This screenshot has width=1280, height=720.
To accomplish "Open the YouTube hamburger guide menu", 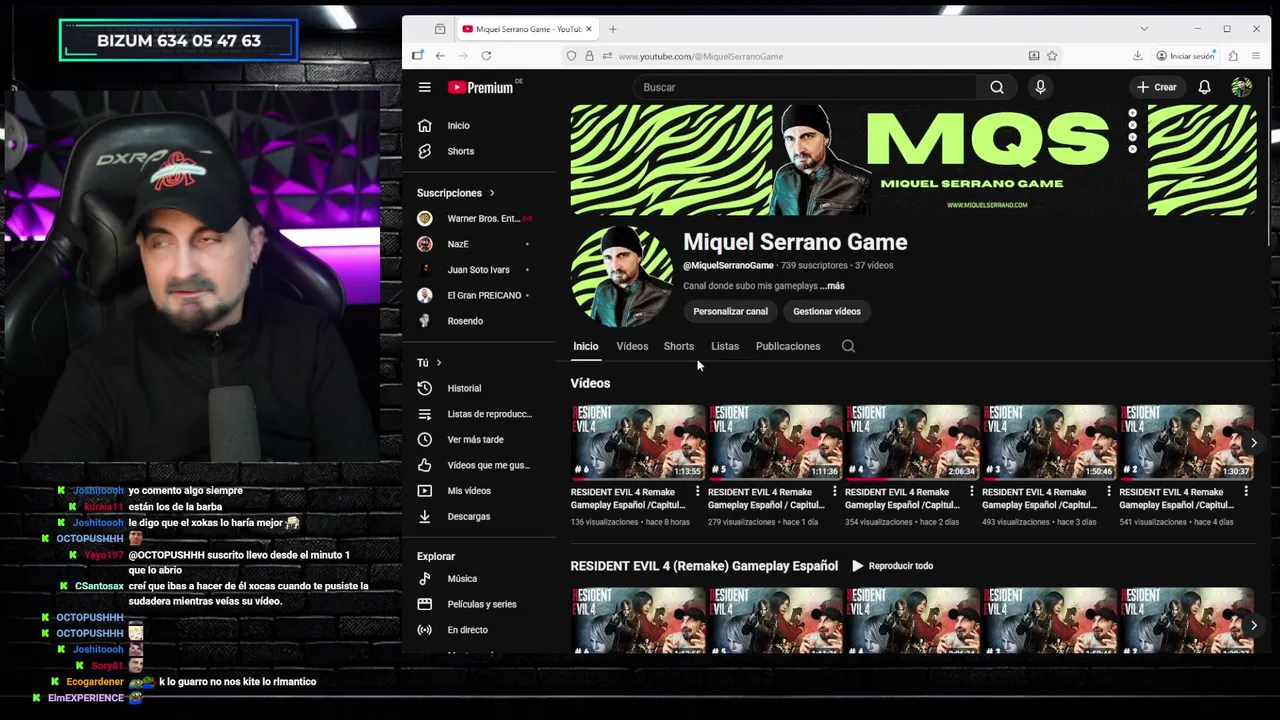I will coord(424,87).
